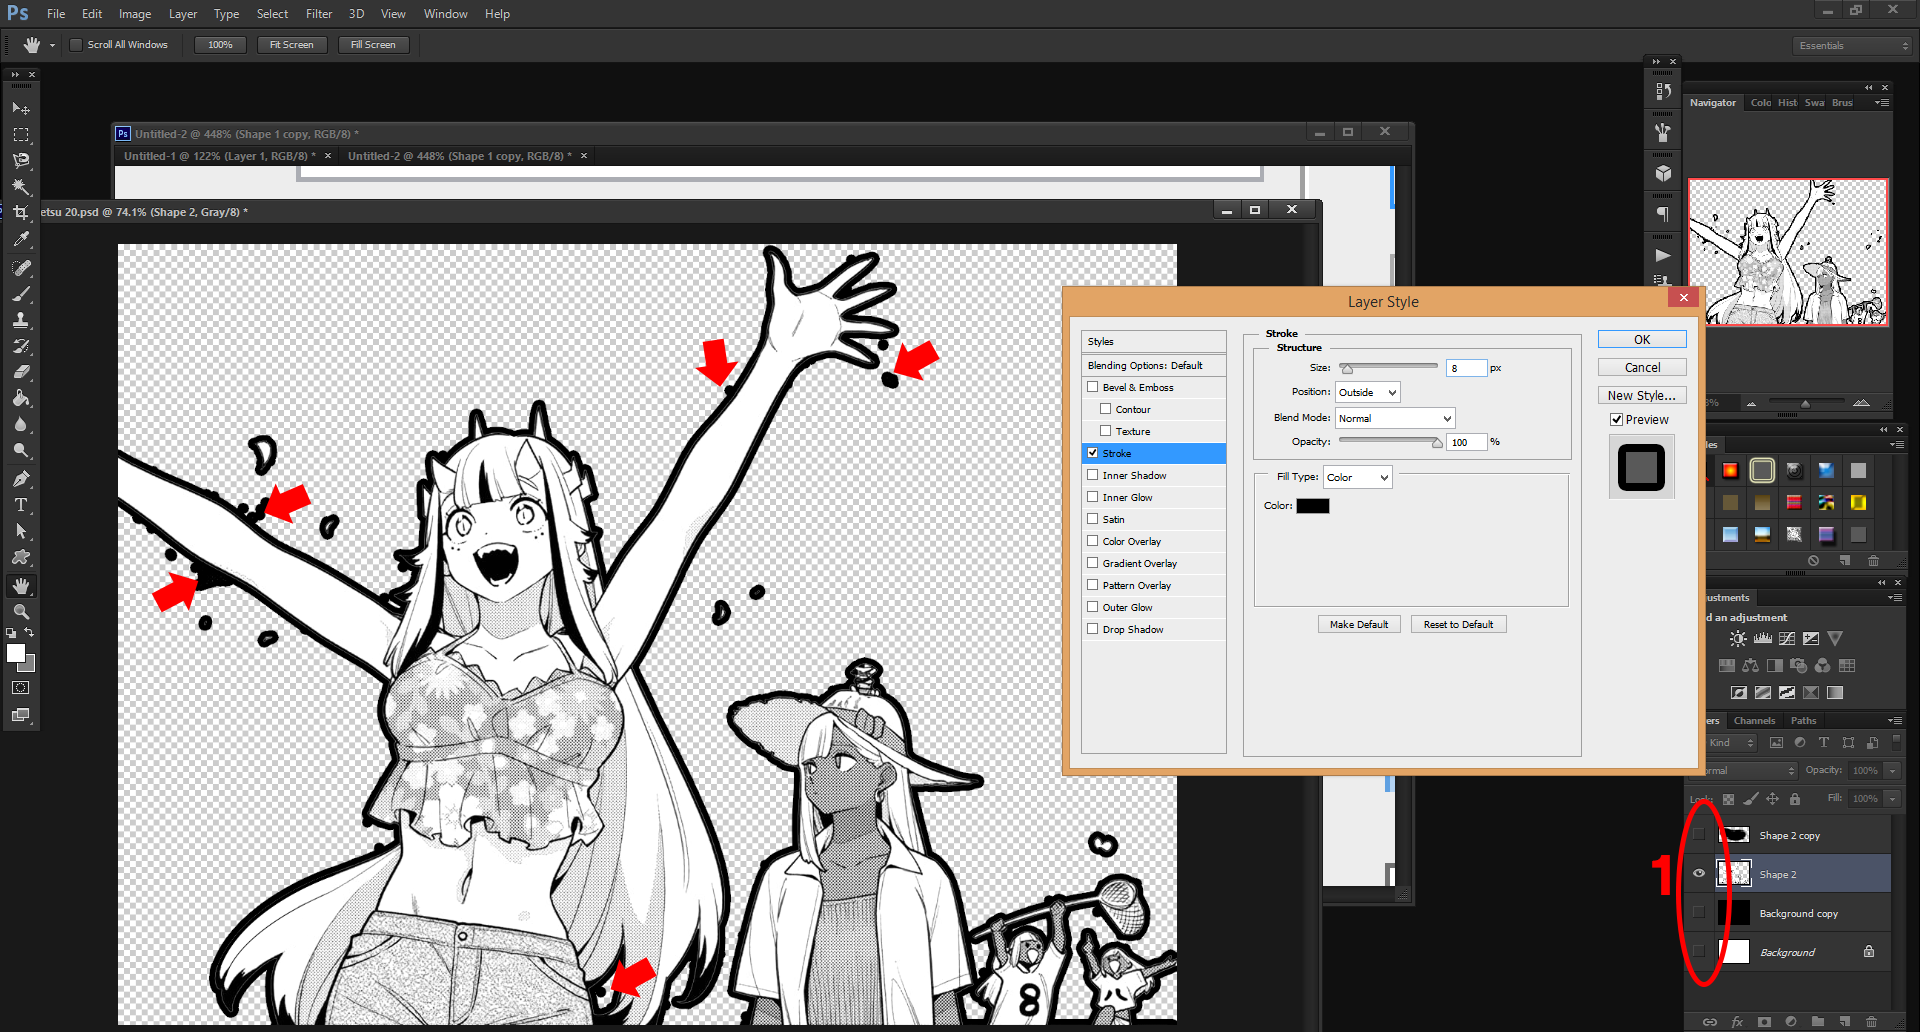Screen dimensions: 1920x1032
Task: Select the Custom Shape tool
Action: 21,558
